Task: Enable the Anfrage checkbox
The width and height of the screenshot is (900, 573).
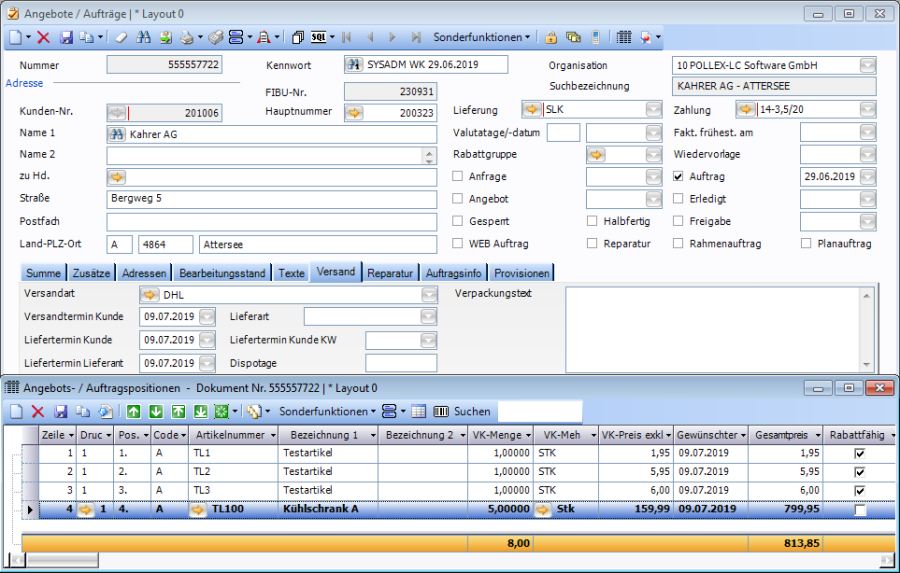Action: pos(458,177)
